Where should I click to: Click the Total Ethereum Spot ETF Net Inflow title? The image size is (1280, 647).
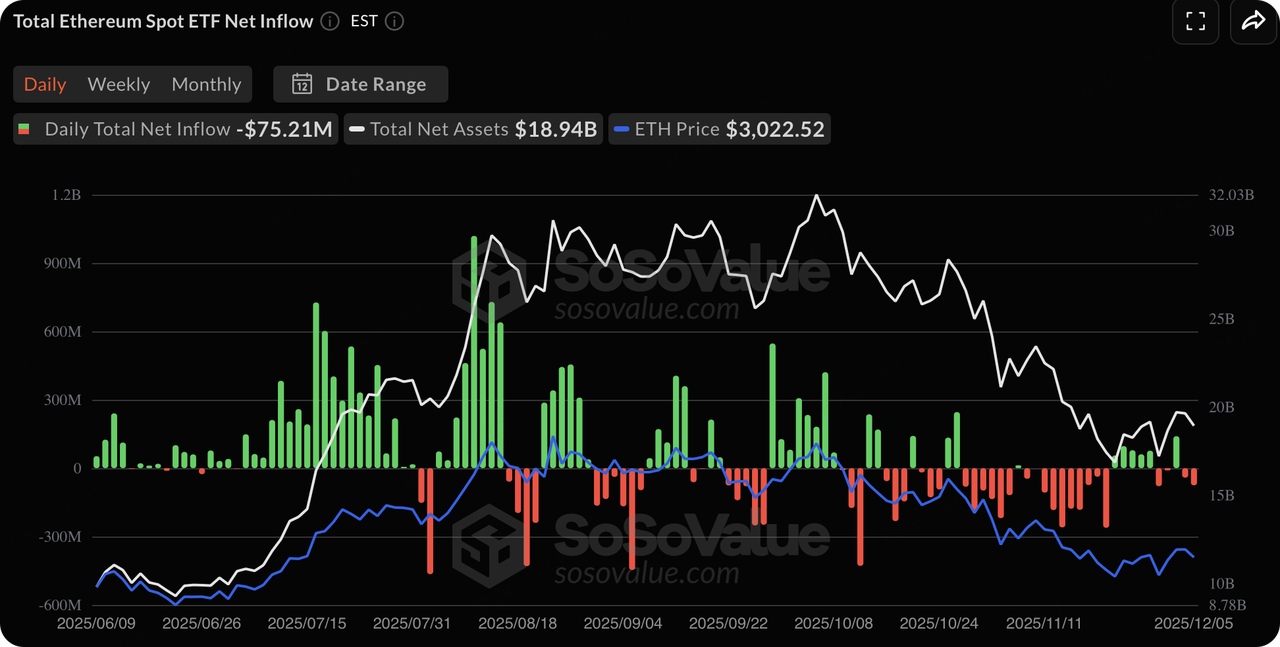pyautogui.click(x=162, y=21)
